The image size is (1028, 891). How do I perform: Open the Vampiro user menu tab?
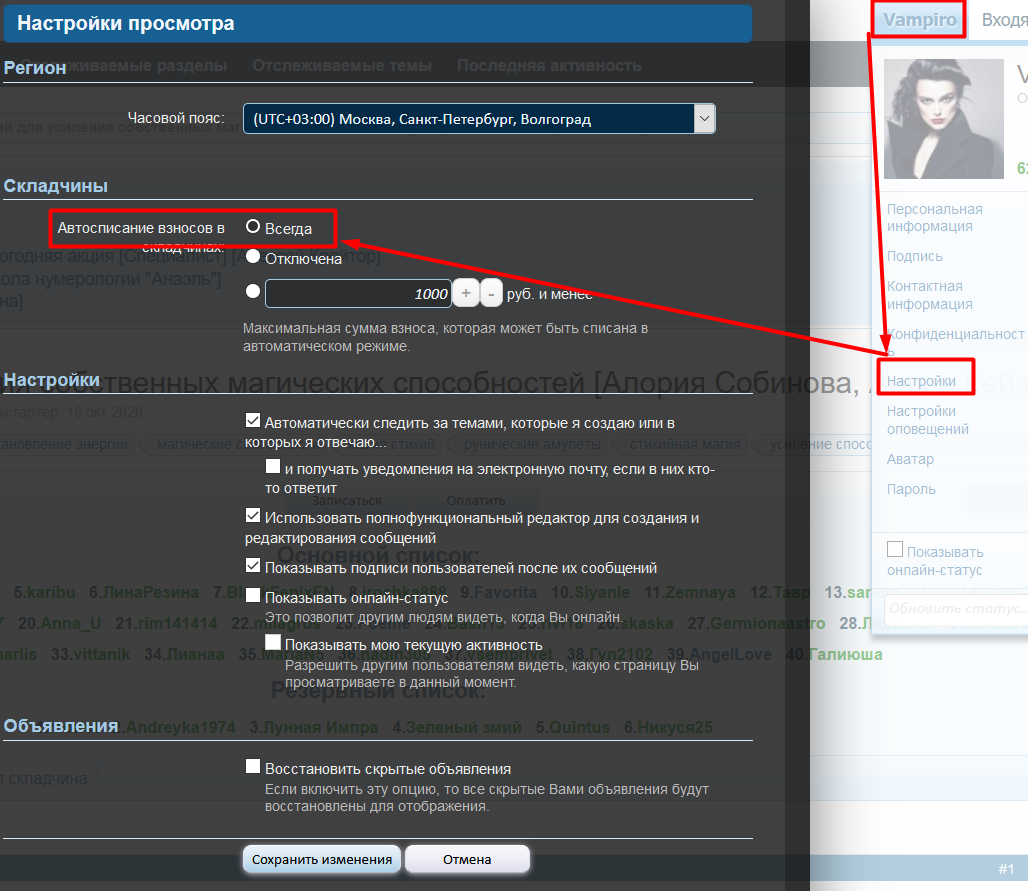point(919,20)
